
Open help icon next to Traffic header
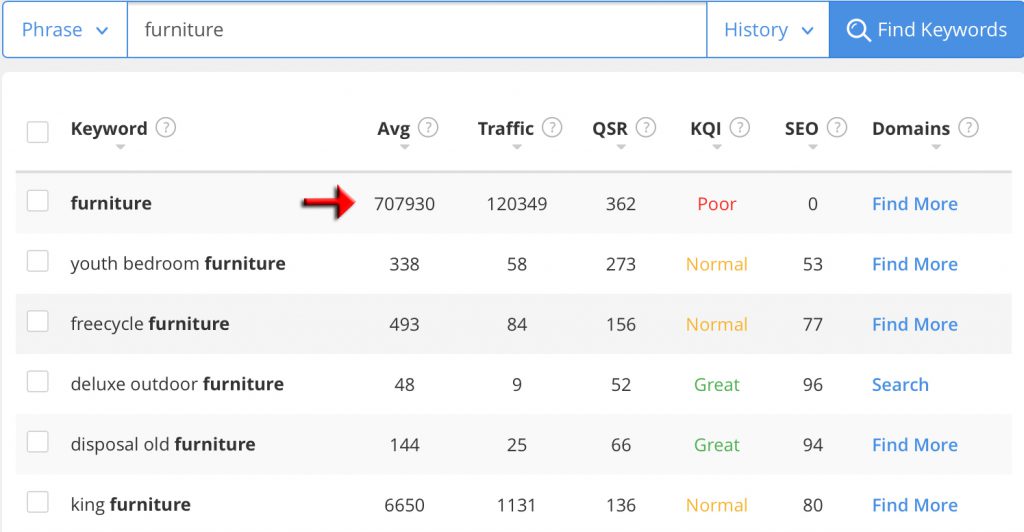pyautogui.click(x=552, y=127)
